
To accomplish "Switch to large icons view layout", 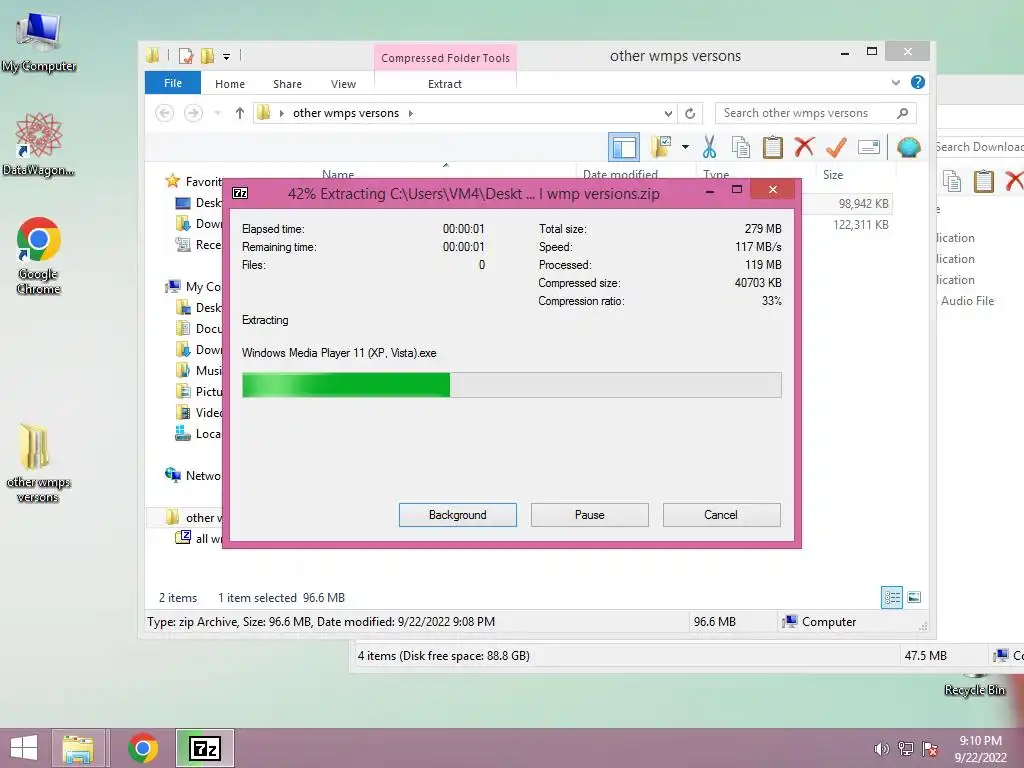I will click(x=914, y=597).
